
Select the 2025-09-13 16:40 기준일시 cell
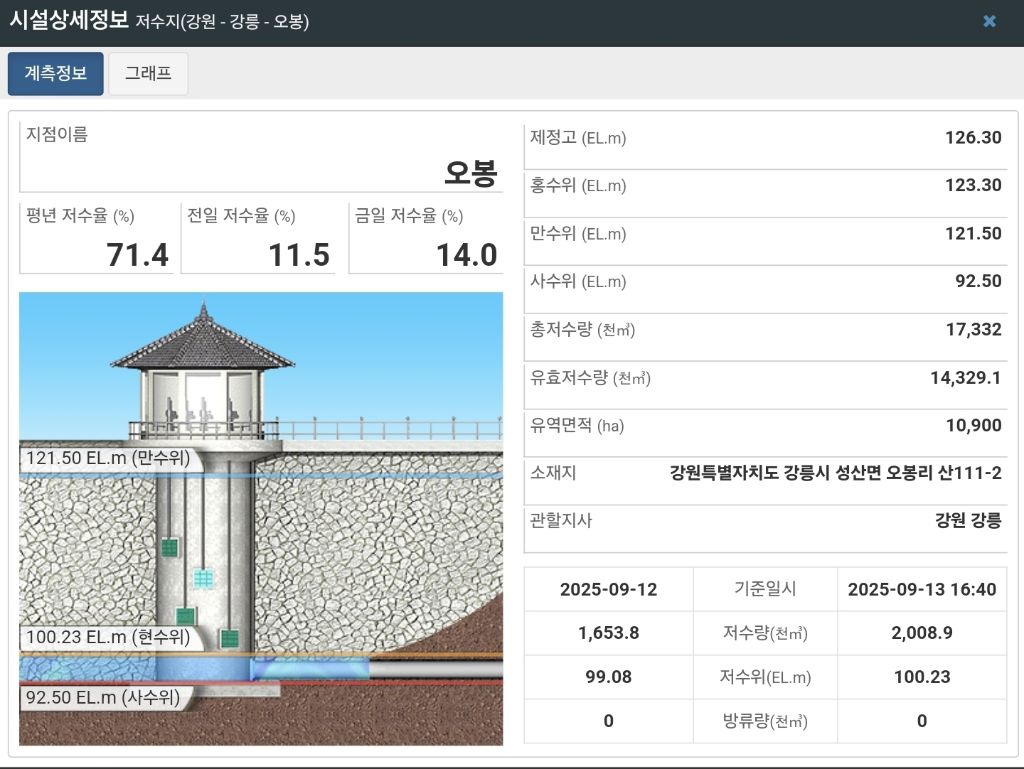click(x=921, y=589)
